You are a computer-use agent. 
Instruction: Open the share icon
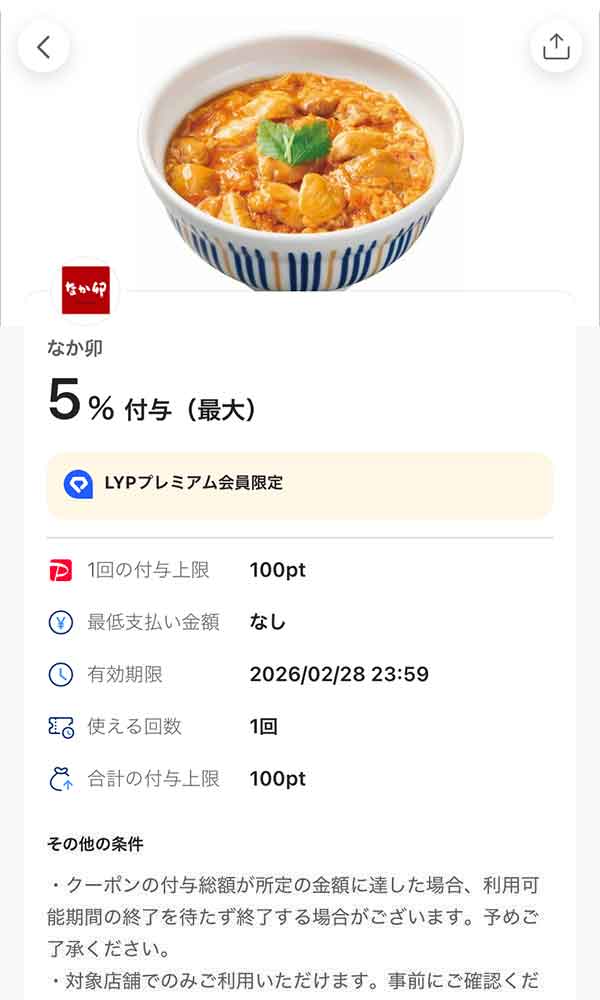(x=557, y=46)
